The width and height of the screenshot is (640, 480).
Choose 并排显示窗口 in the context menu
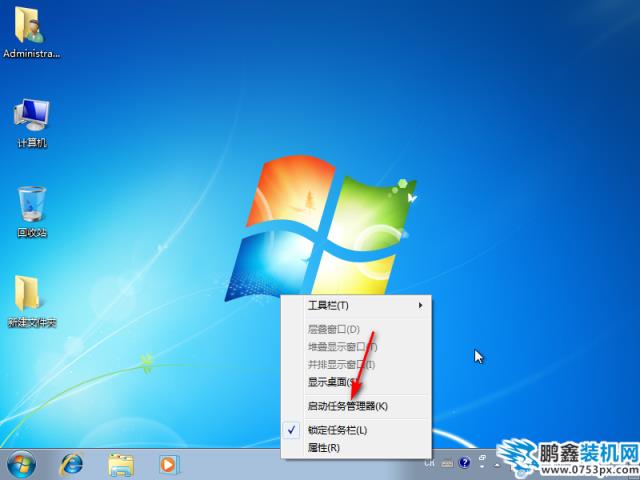pos(356,364)
